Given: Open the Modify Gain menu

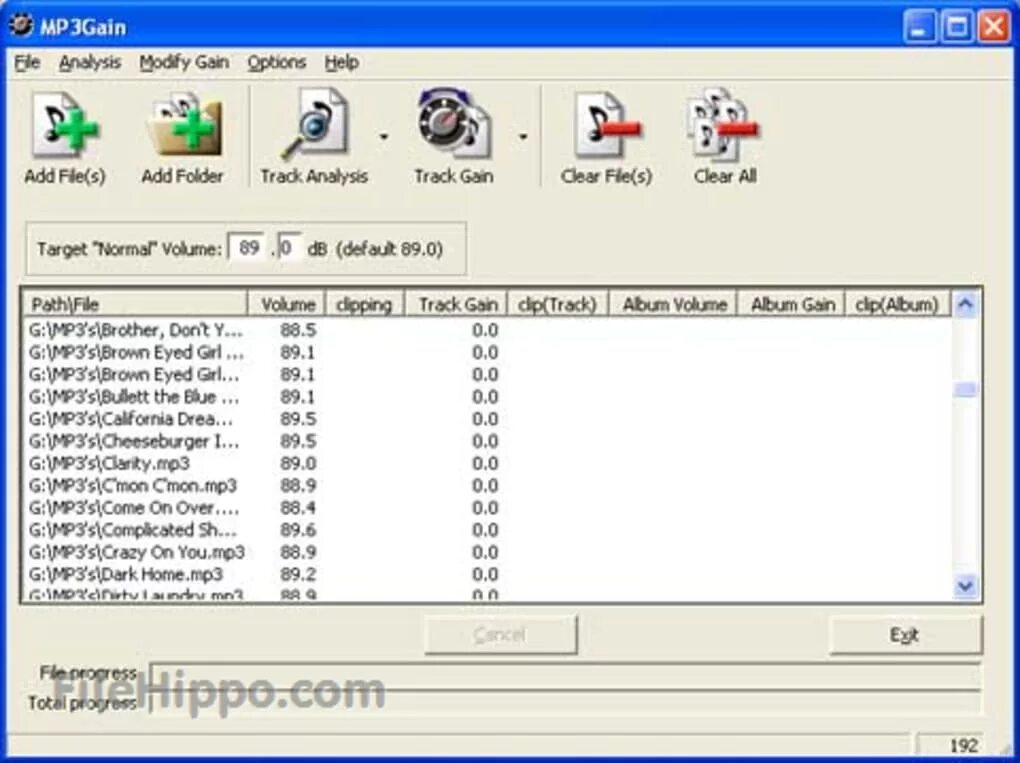Looking at the screenshot, I should pyautogui.click(x=184, y=62).
